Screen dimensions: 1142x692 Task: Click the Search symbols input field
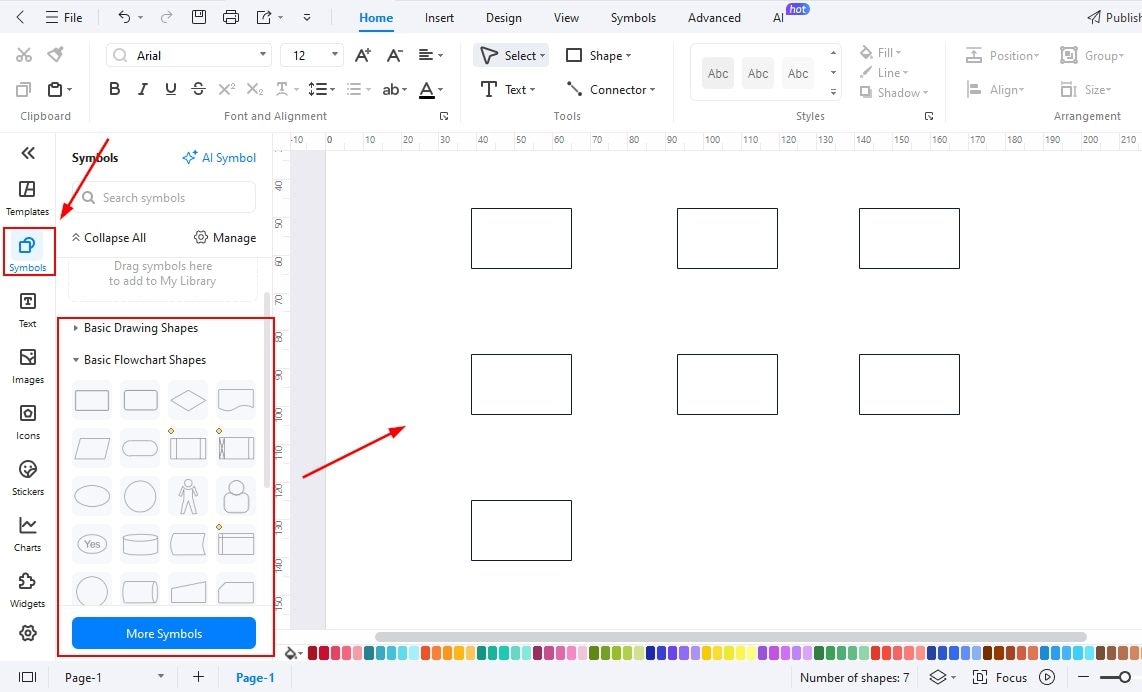click(x=163, y=197)
